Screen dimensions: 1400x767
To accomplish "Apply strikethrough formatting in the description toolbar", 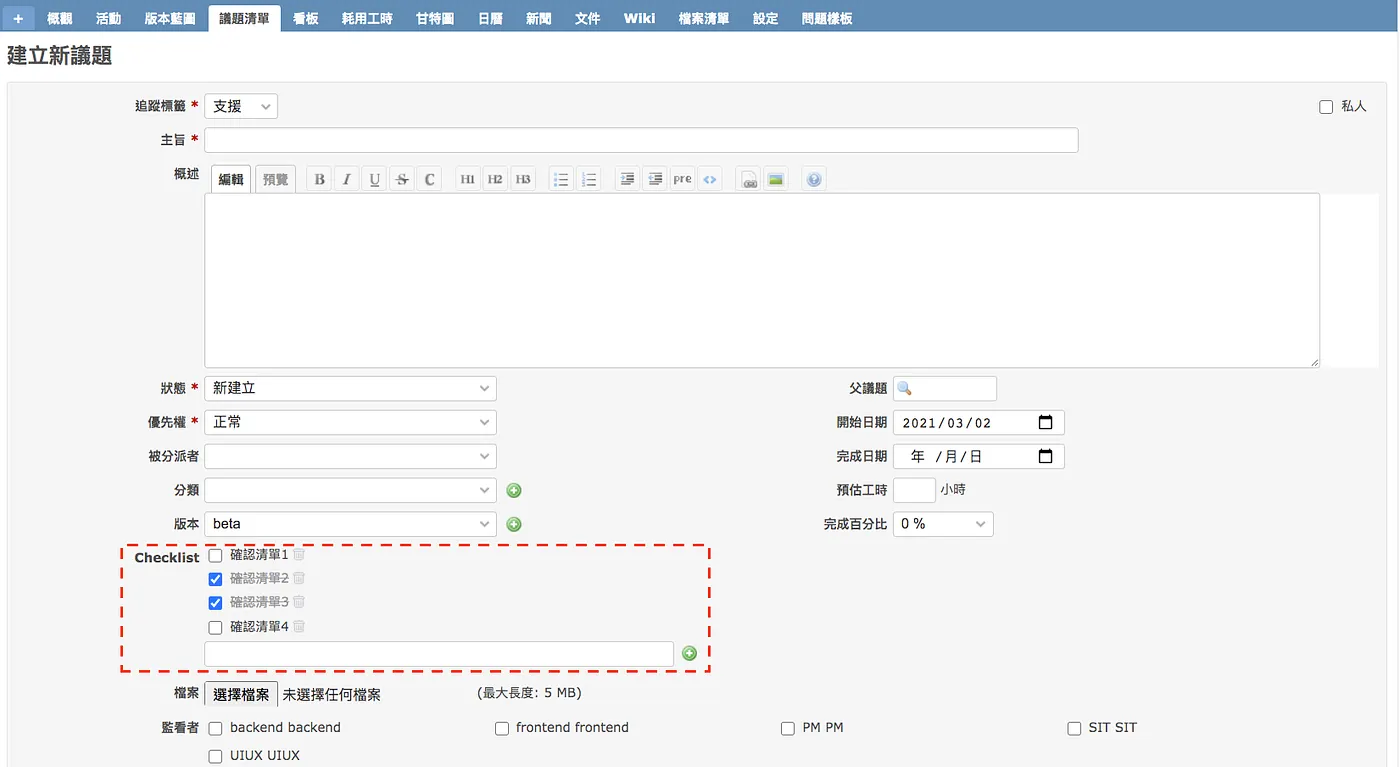I will (402, 180).
